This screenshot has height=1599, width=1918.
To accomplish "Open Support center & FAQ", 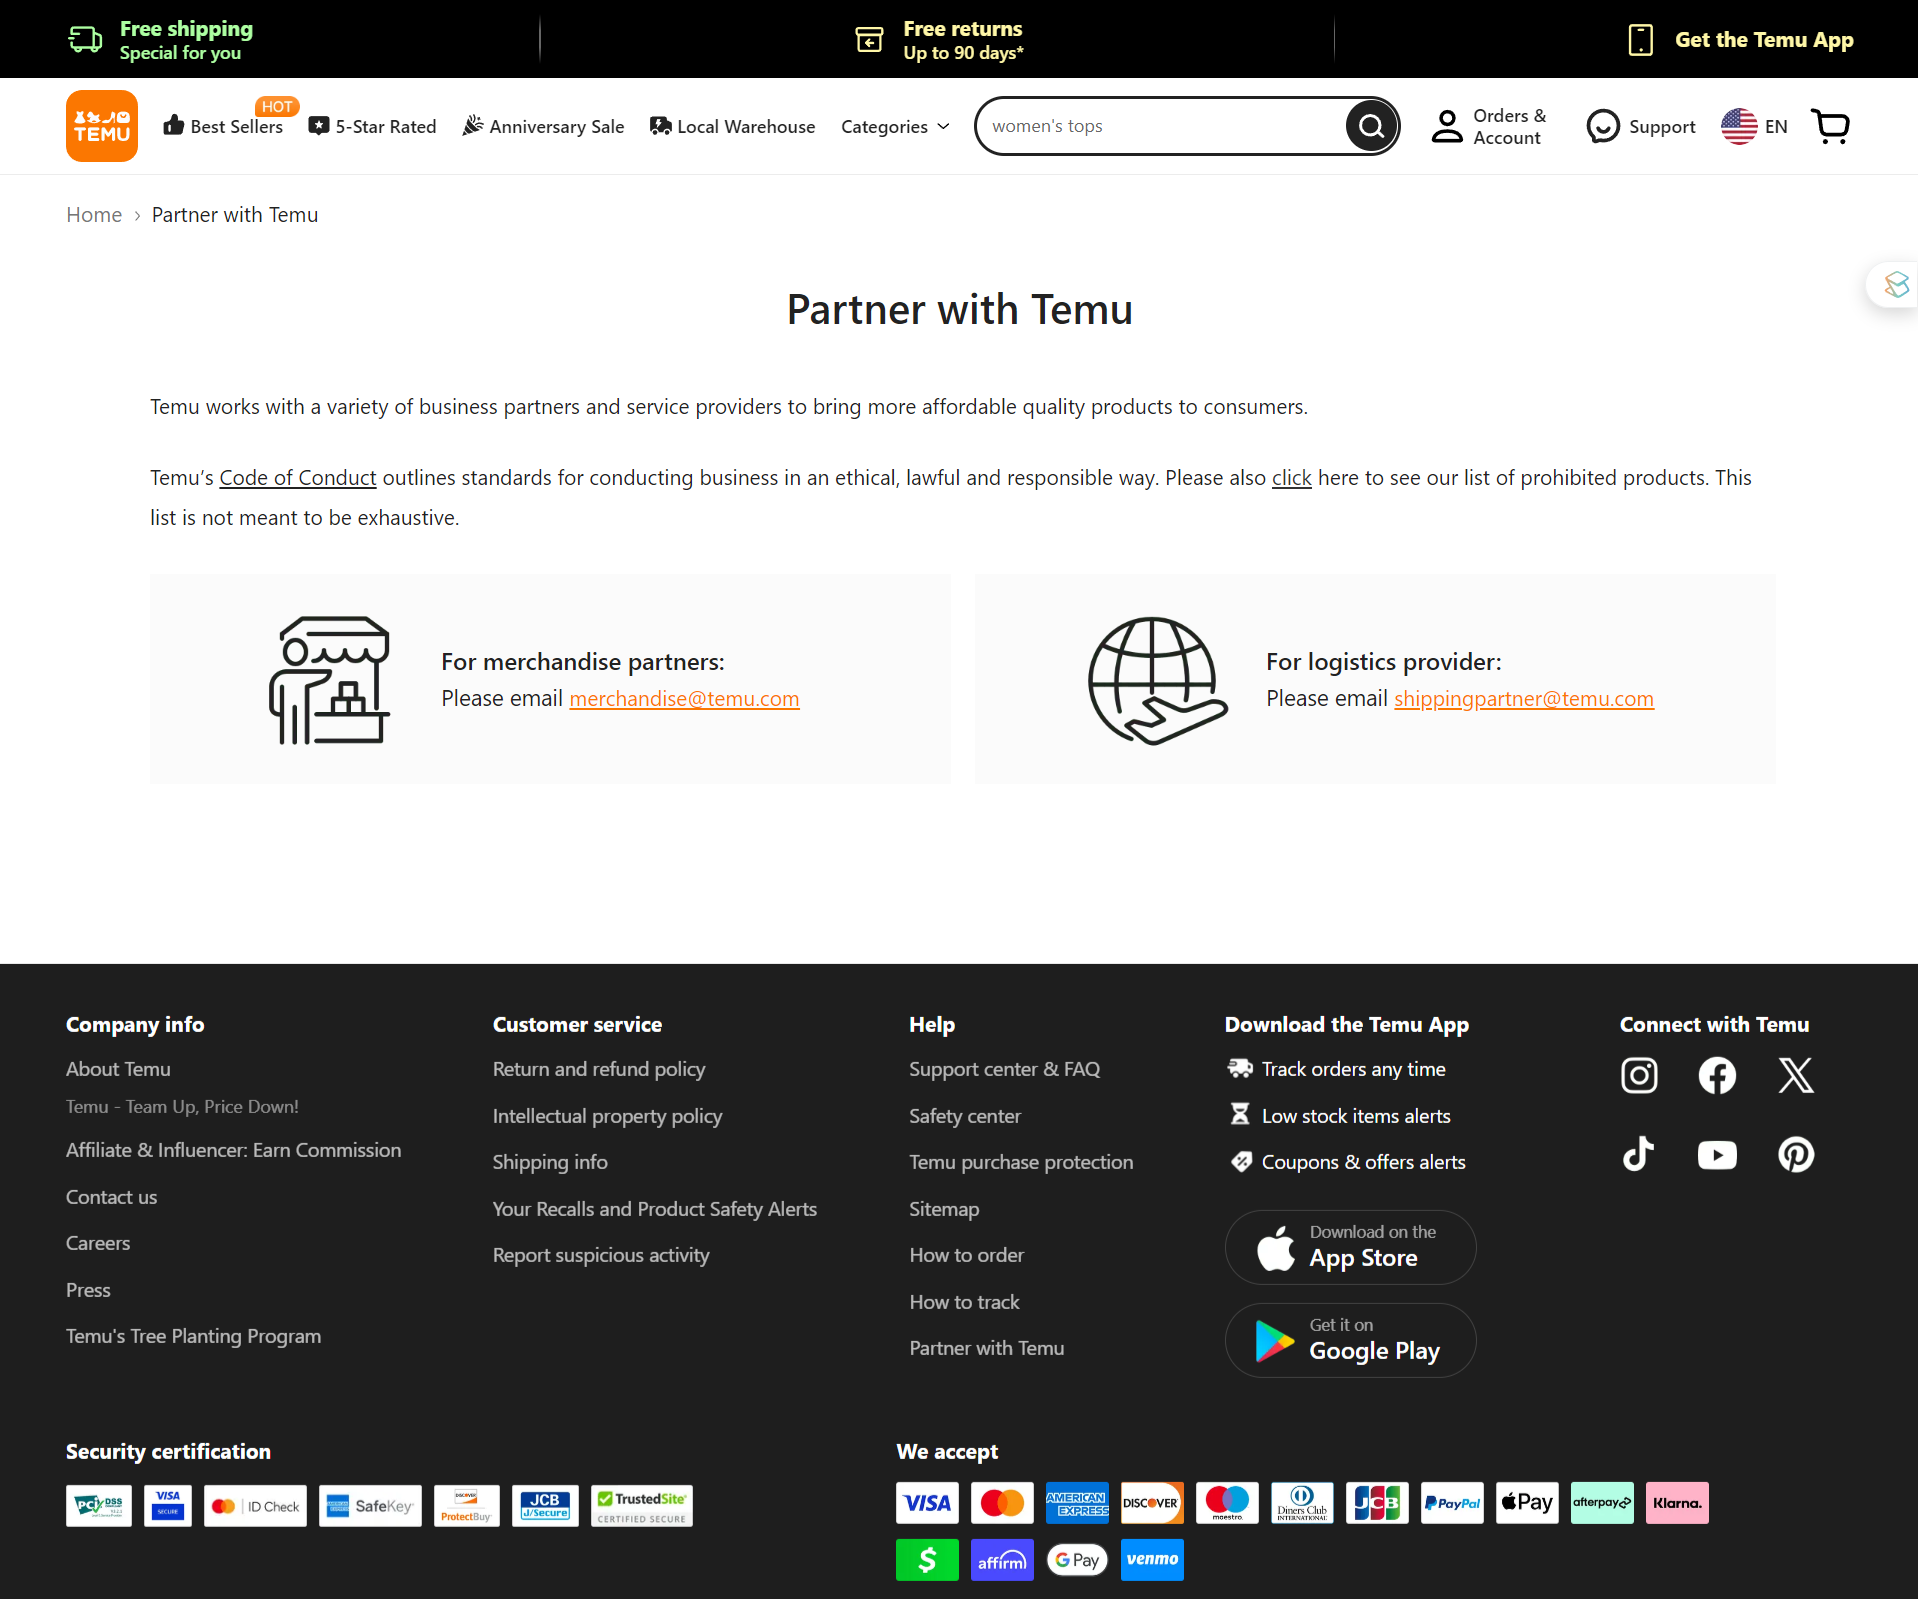I will (x=1004, y=1069).
